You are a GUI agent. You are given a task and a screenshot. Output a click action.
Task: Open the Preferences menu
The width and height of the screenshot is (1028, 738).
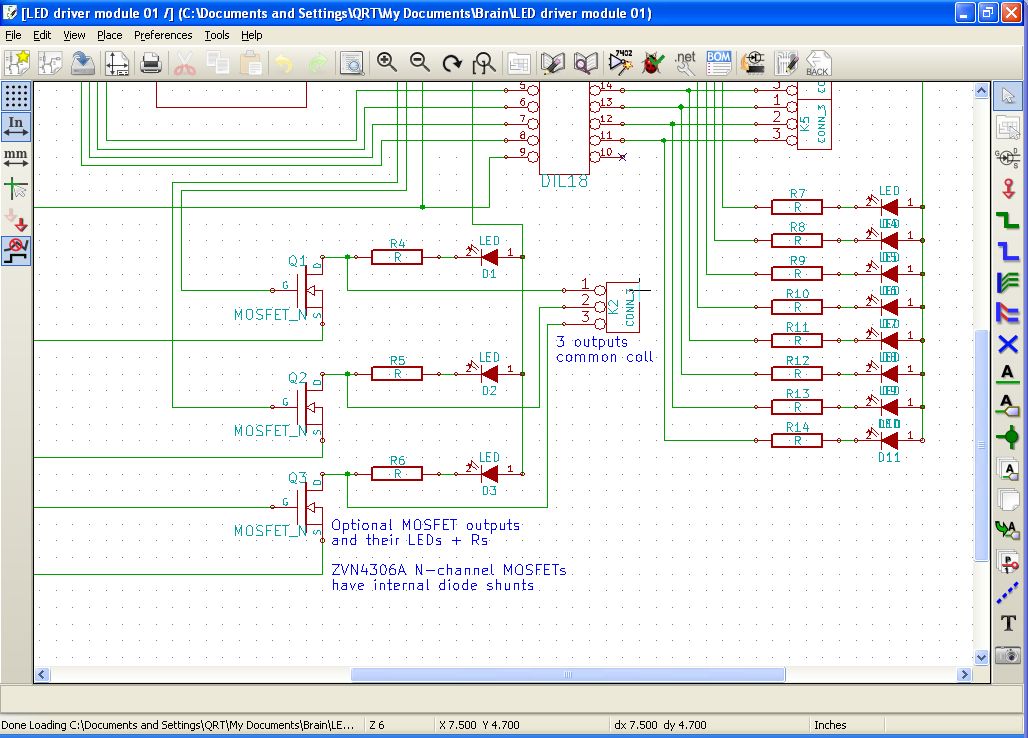coord(163,35)
